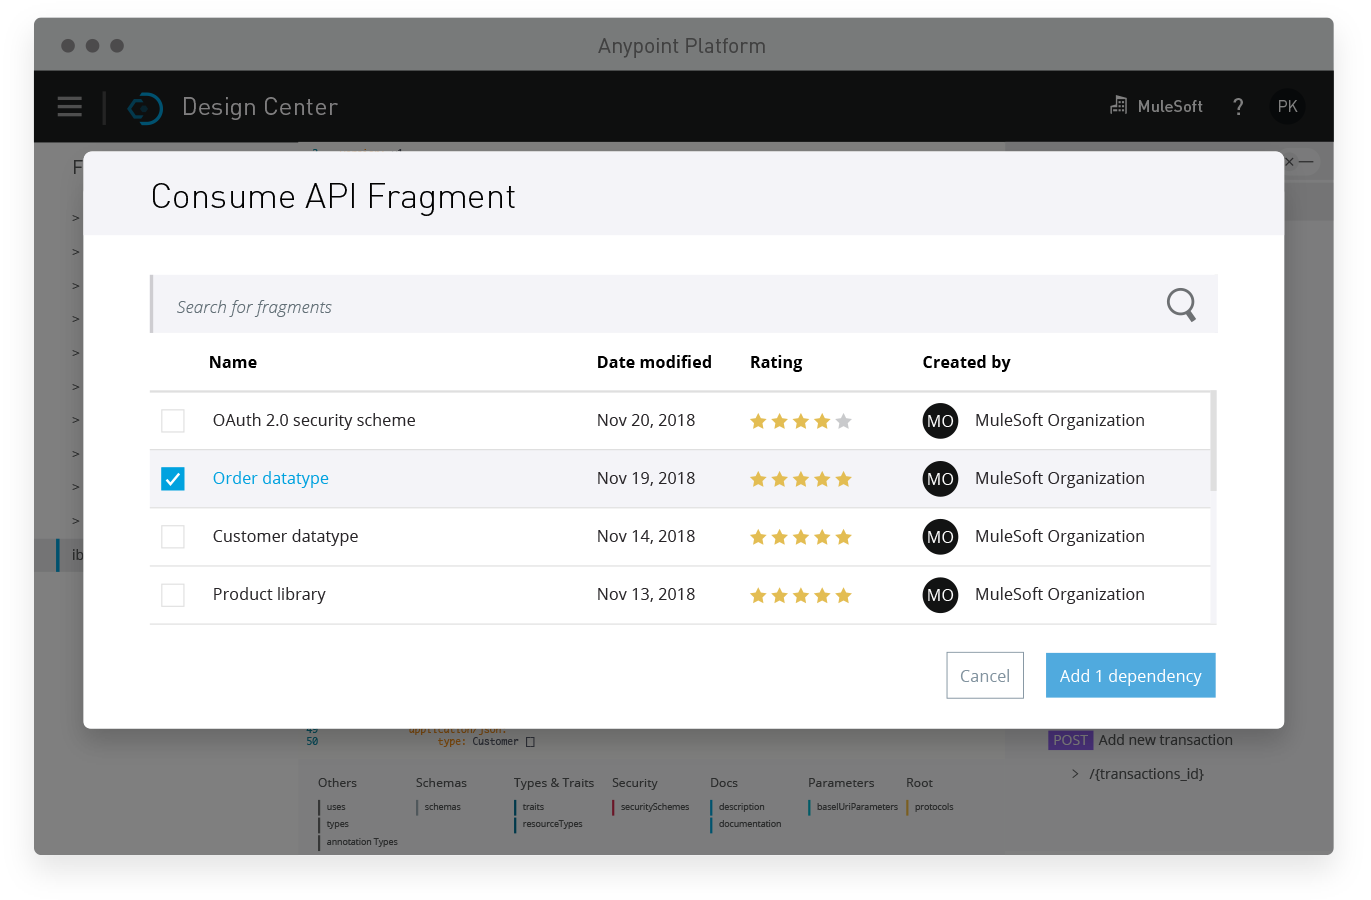Uncheck the Order datatype checkbox
The height and width of the screenshot is (900, 1371).
pyautogui.click(x=172, y=478)
